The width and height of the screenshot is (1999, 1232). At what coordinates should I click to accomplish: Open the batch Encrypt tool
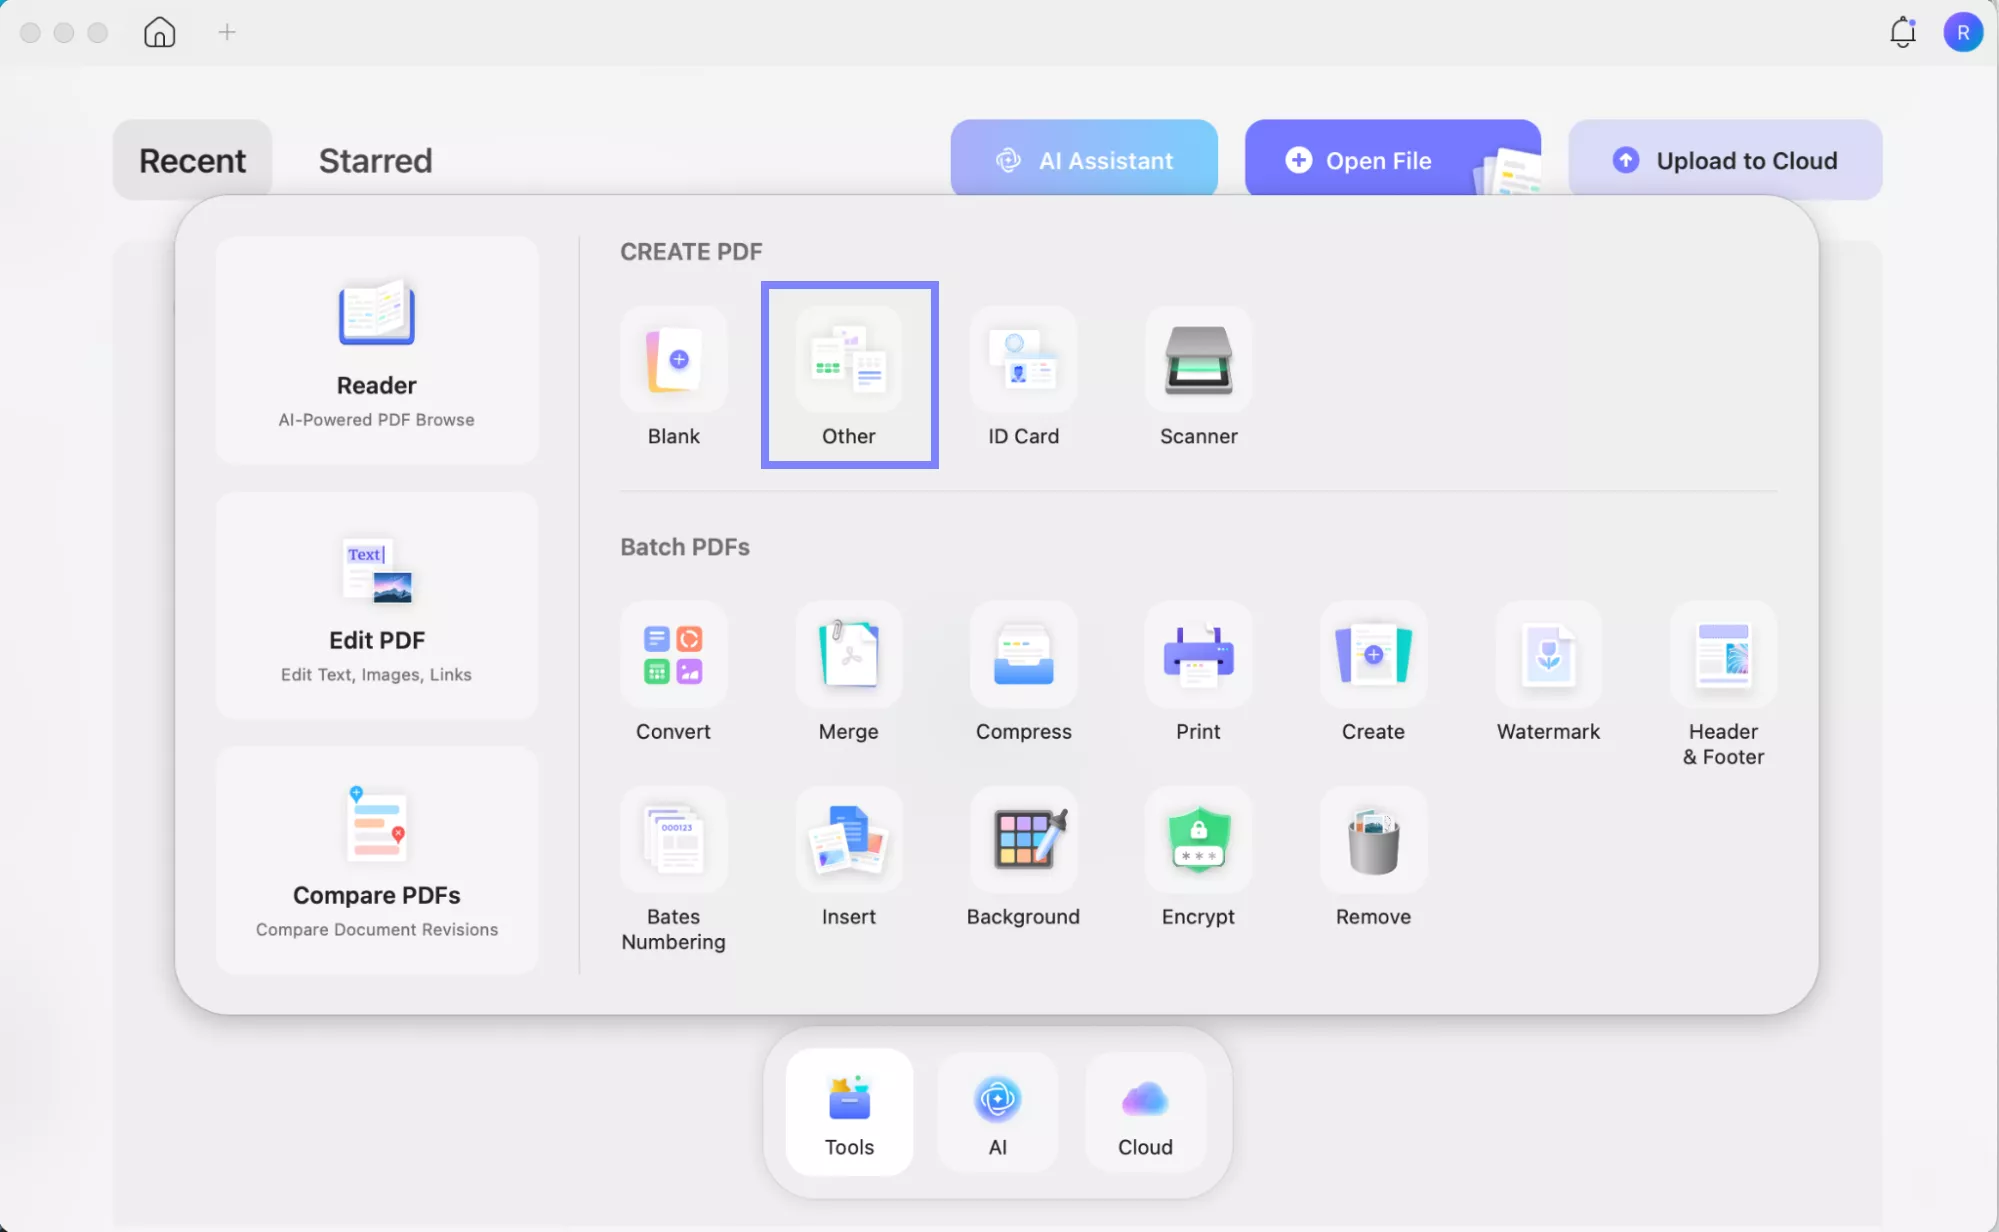[x=1198, y=840]
